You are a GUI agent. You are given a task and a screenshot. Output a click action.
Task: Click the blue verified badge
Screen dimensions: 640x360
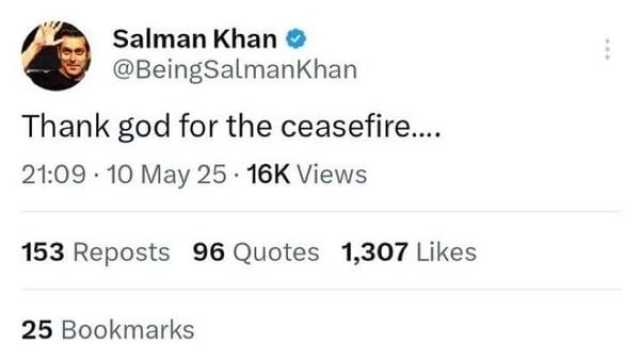296,39
